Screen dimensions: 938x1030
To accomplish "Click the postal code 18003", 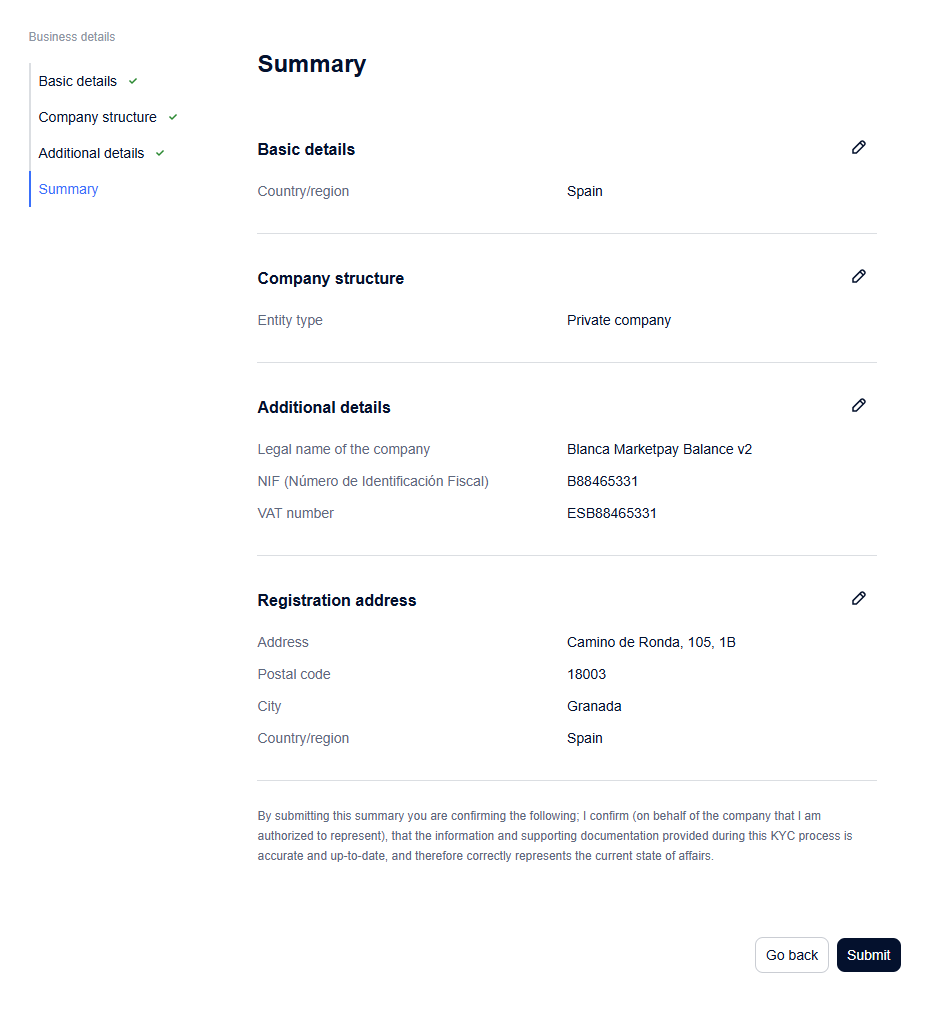I will pyautogui.click(x=587, y=675).
